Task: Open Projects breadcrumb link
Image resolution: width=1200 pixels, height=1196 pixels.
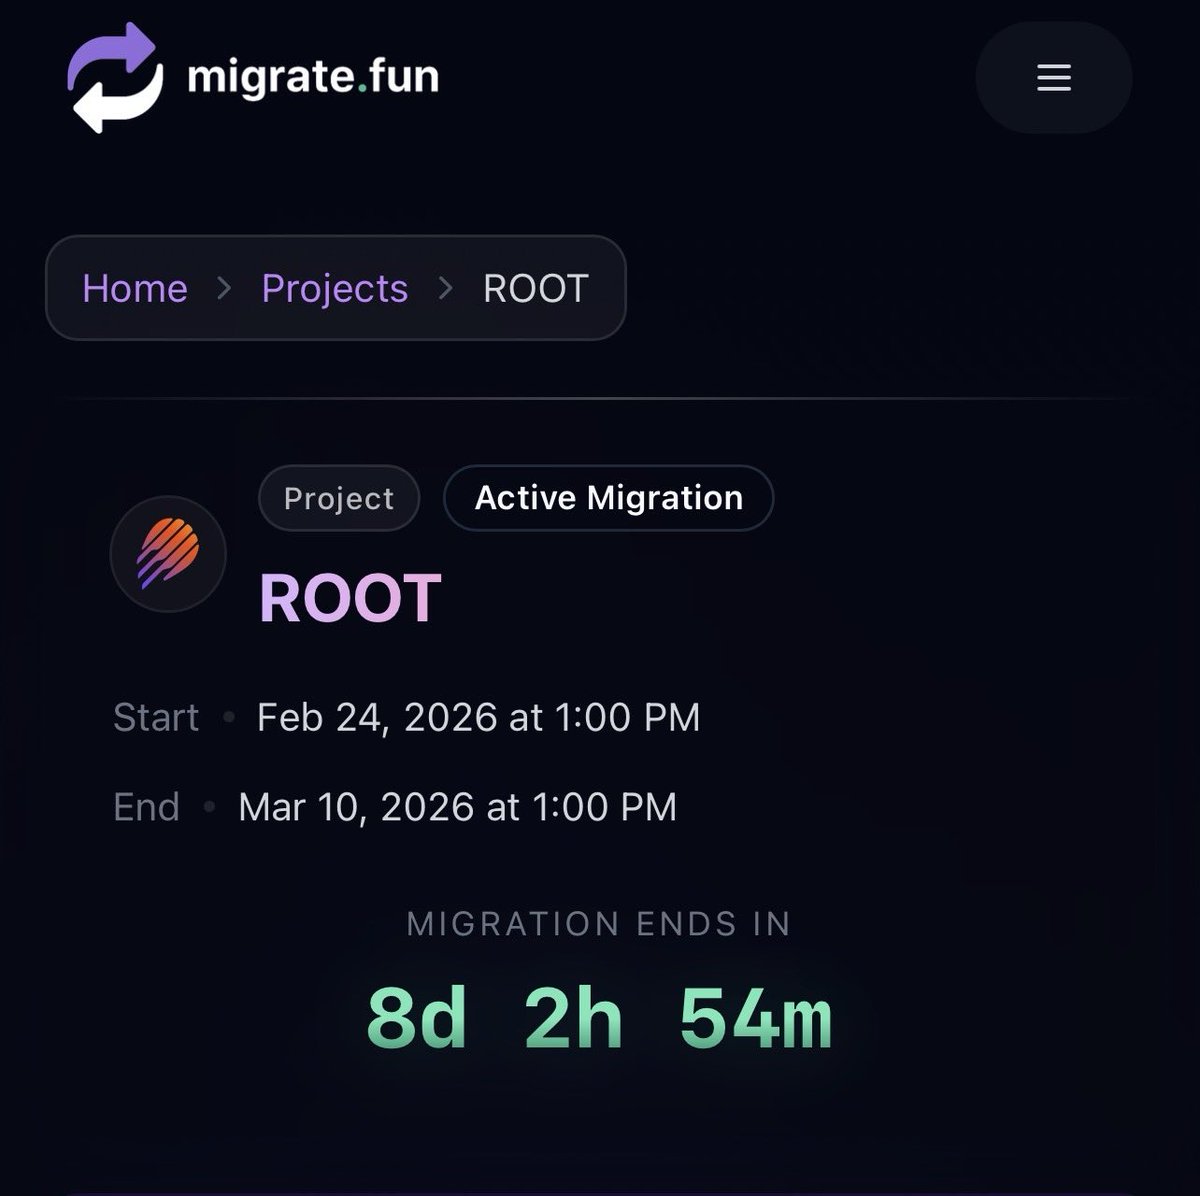Action: coord(335,289)
